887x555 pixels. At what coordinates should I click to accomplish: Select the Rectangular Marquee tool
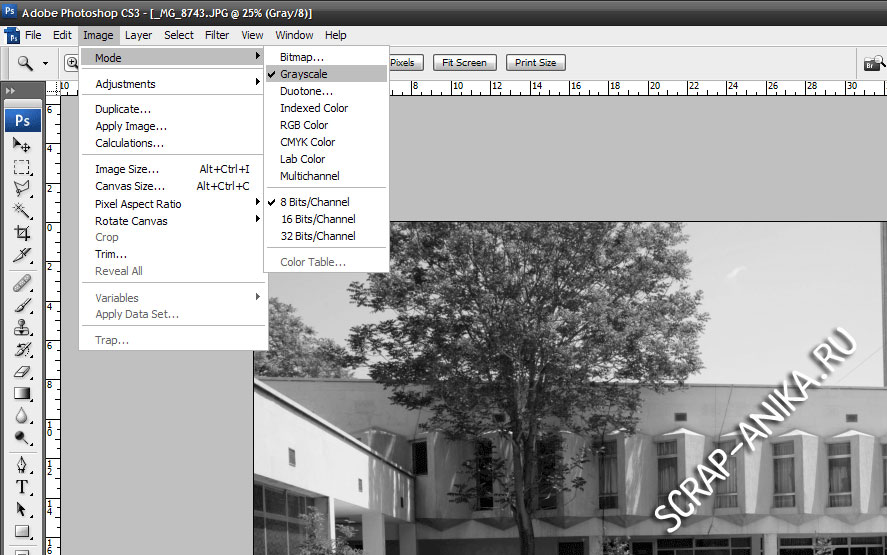(x=22, y=167)
